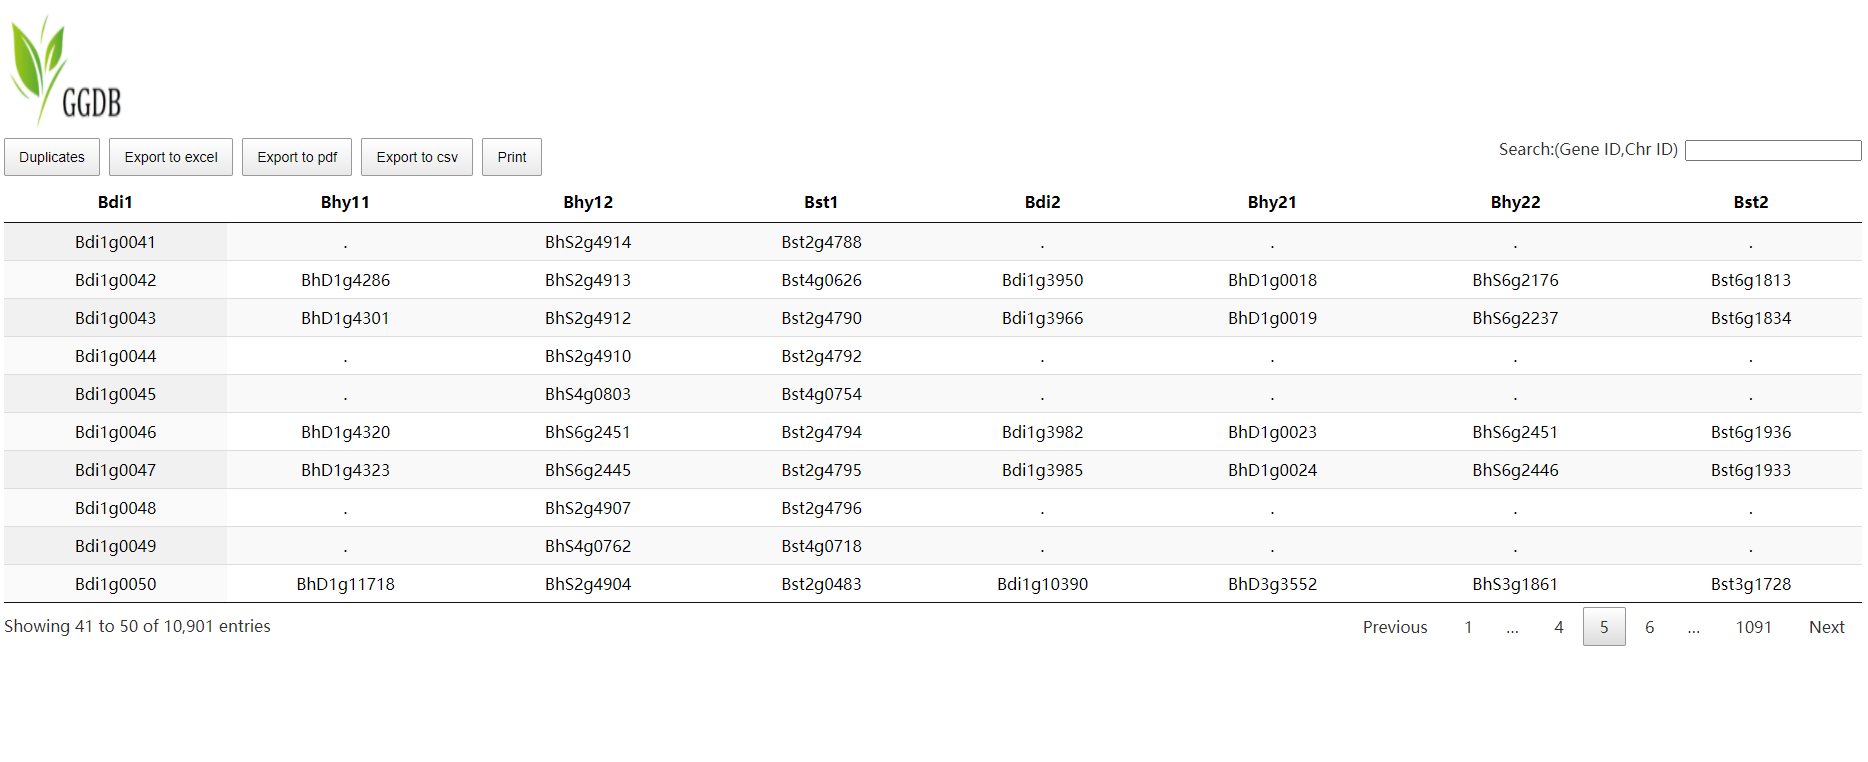Click the Duplicates button
The width and height of the screenshot is (1868, 762).
pos(52,157)
